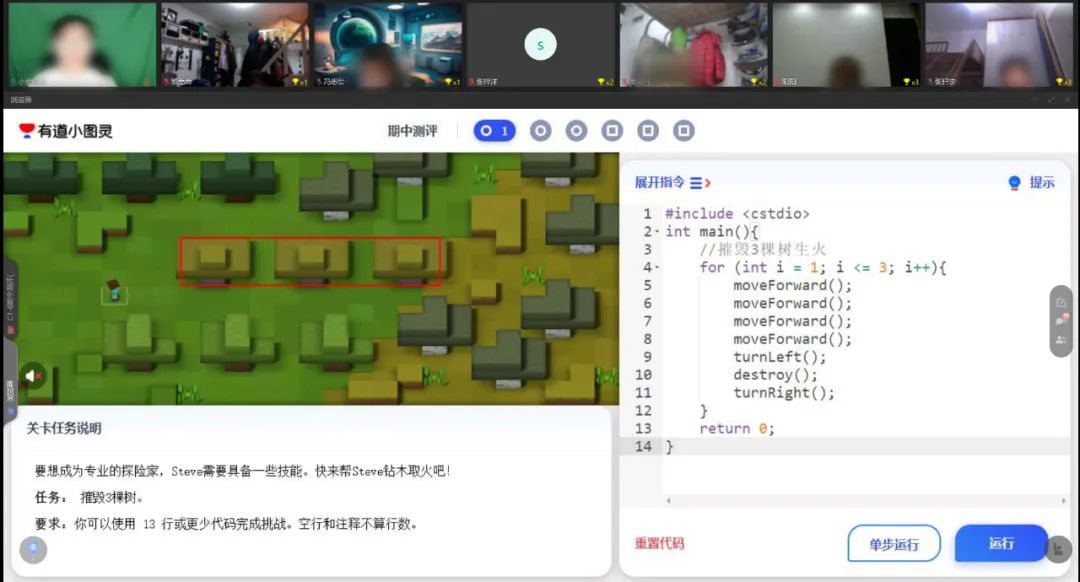The image size is (1080, 582).
Task: Select the middle square level indicator
Action: [x=648, y=131]
